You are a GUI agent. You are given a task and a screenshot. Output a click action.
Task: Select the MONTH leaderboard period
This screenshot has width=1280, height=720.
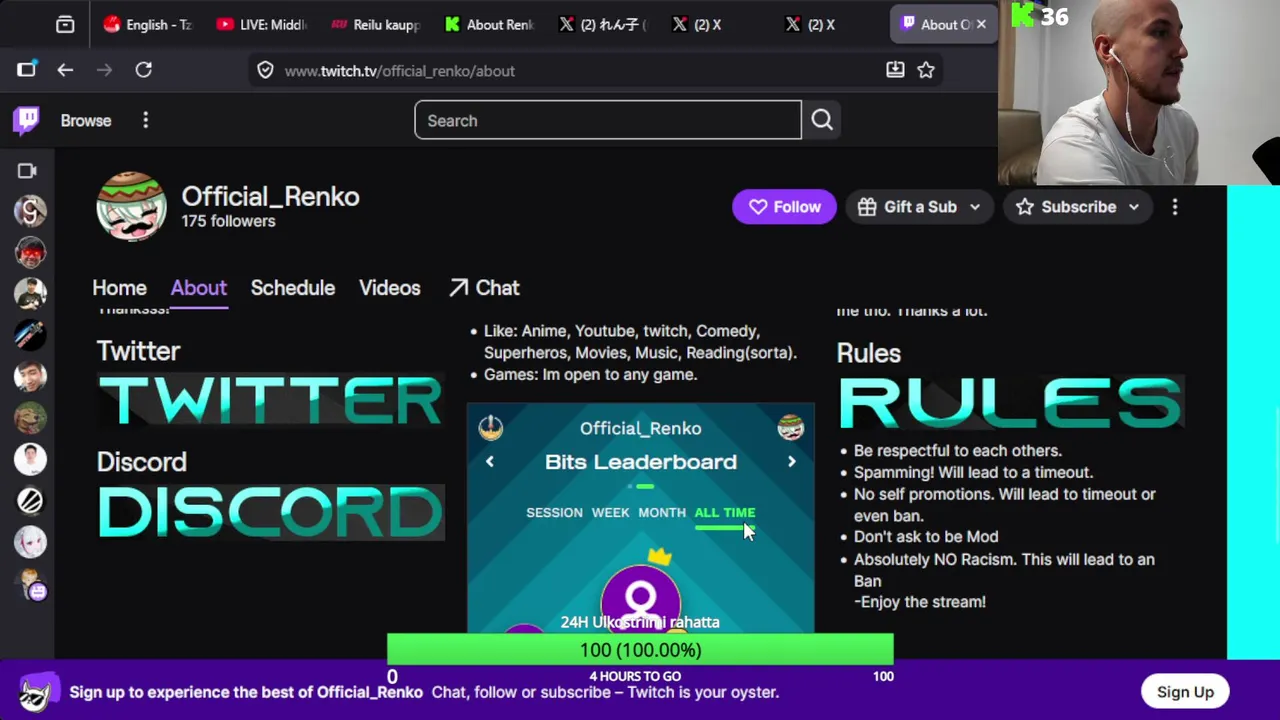click(662, 512)
